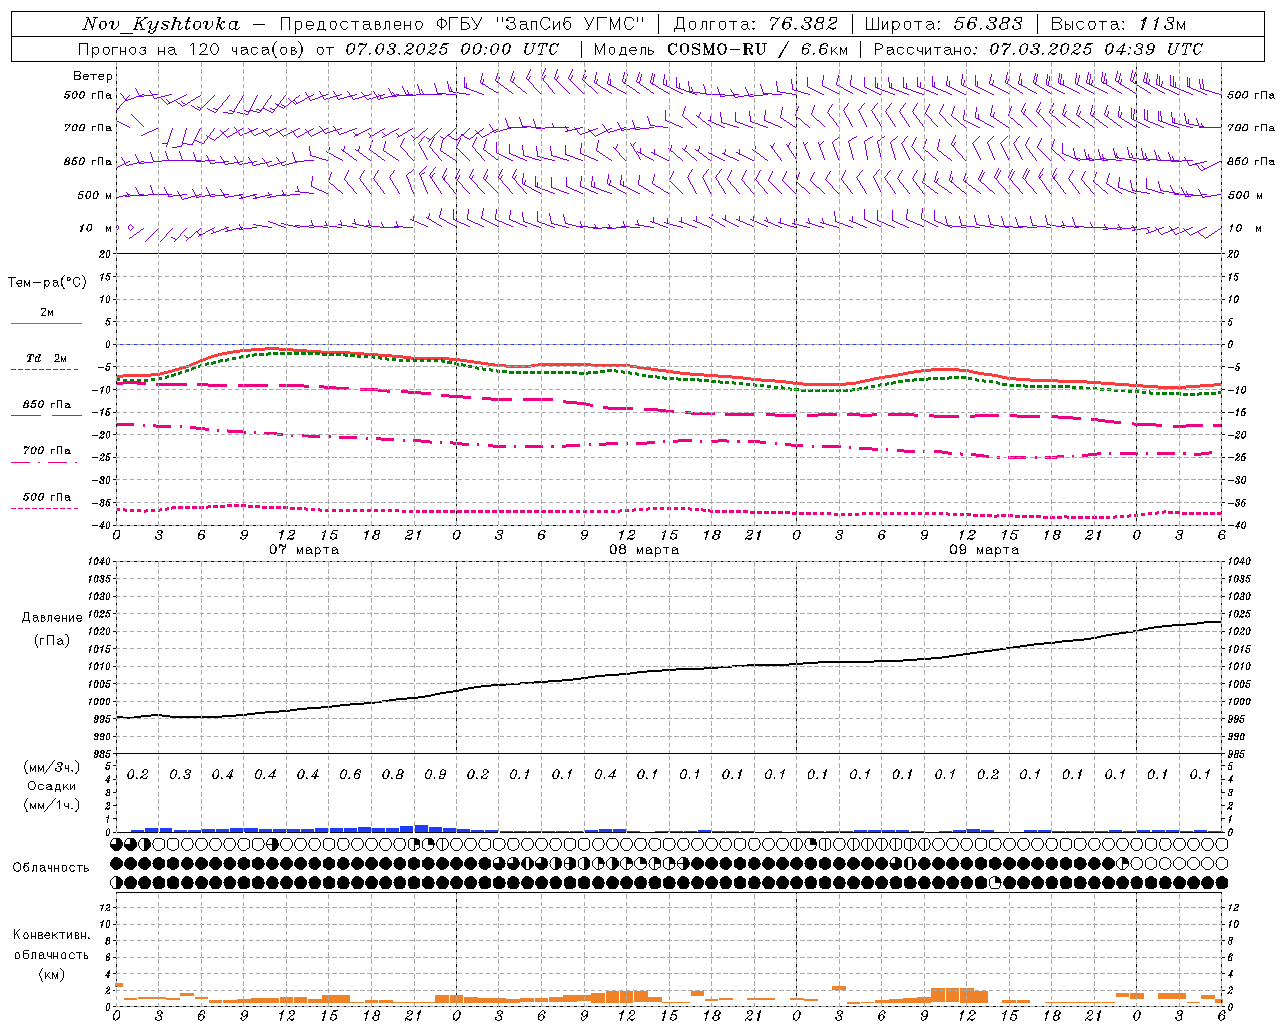Image resolution: width=1280 pixels, height=1024 pixels.
Task: Click the (км) unit under convective cloudiness
Action: pos(51,974)
